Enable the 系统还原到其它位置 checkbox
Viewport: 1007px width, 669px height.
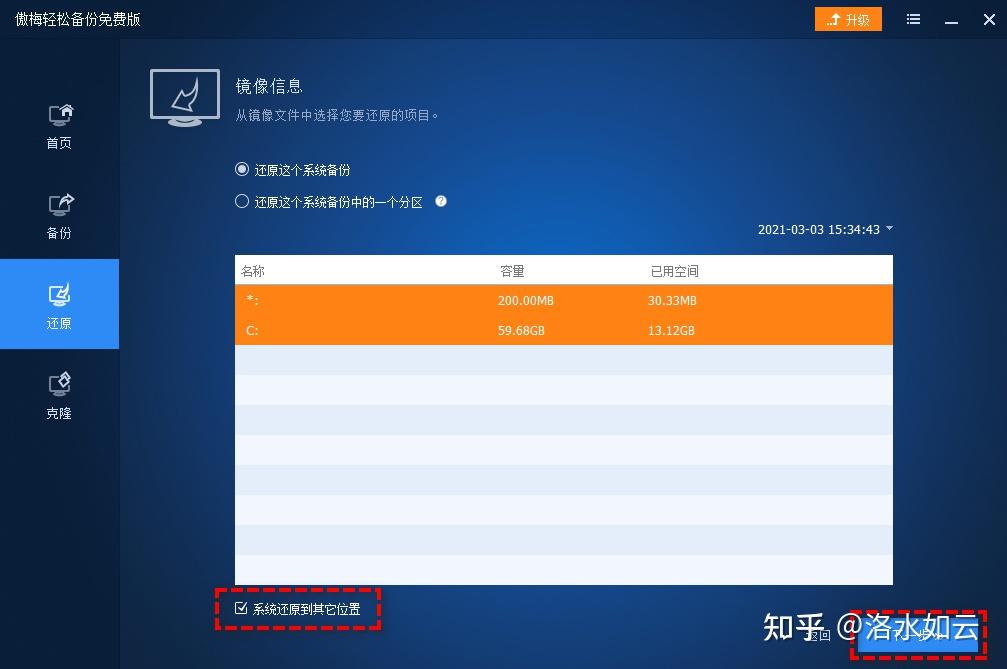(x=241, y=606)
